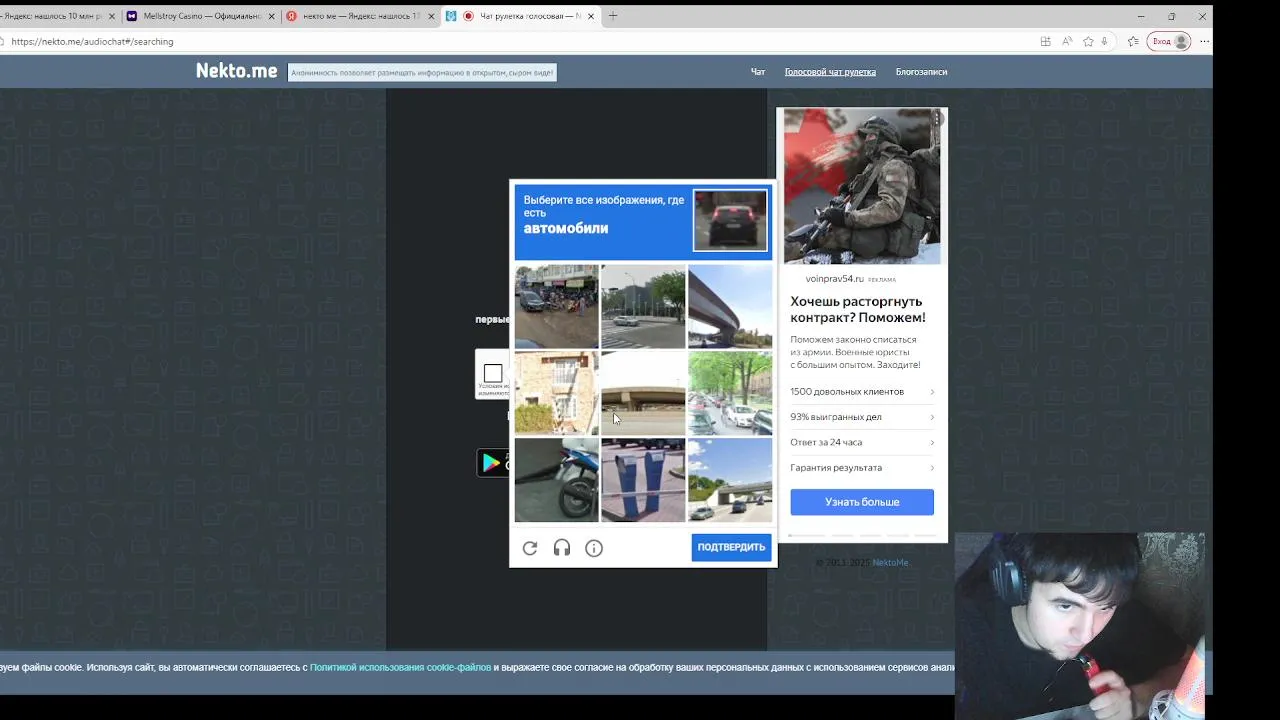Open the browser Settings and more menu
The width and height of the screenshot is (1280, 720).
coord(1204,41)
